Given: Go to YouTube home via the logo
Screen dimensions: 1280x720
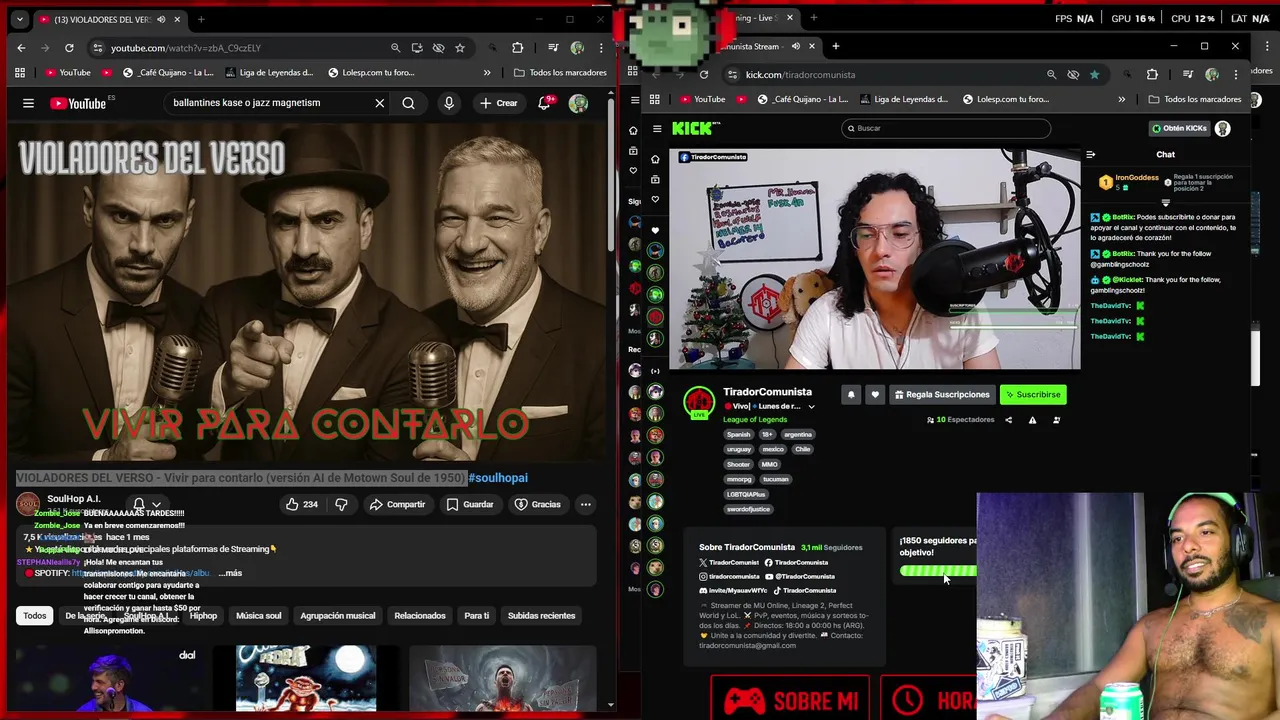Looking at the screenshot, I should [x=78, y=103].
